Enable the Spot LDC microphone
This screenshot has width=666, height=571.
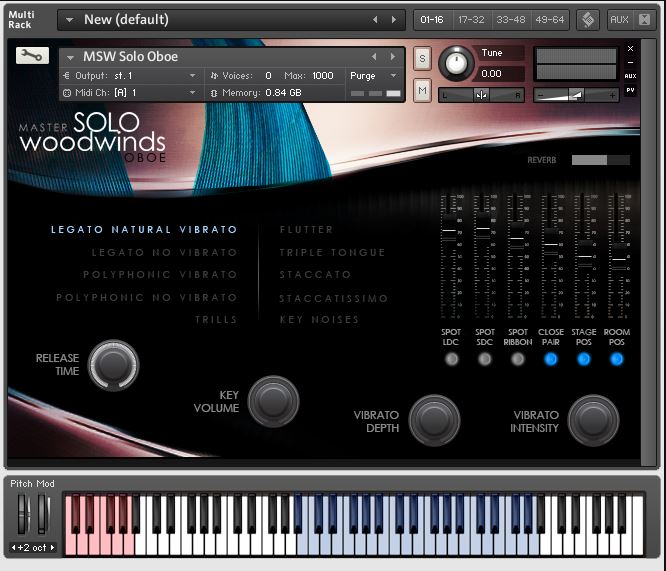coord(451,359)
